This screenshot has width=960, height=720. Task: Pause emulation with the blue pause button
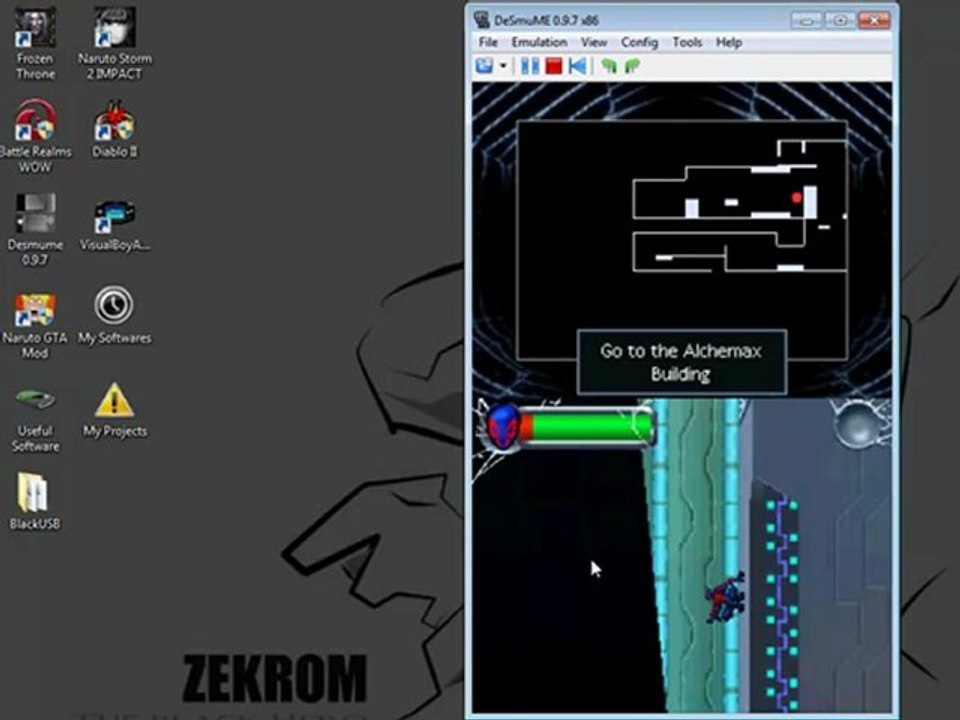click(x=530, y=66)
